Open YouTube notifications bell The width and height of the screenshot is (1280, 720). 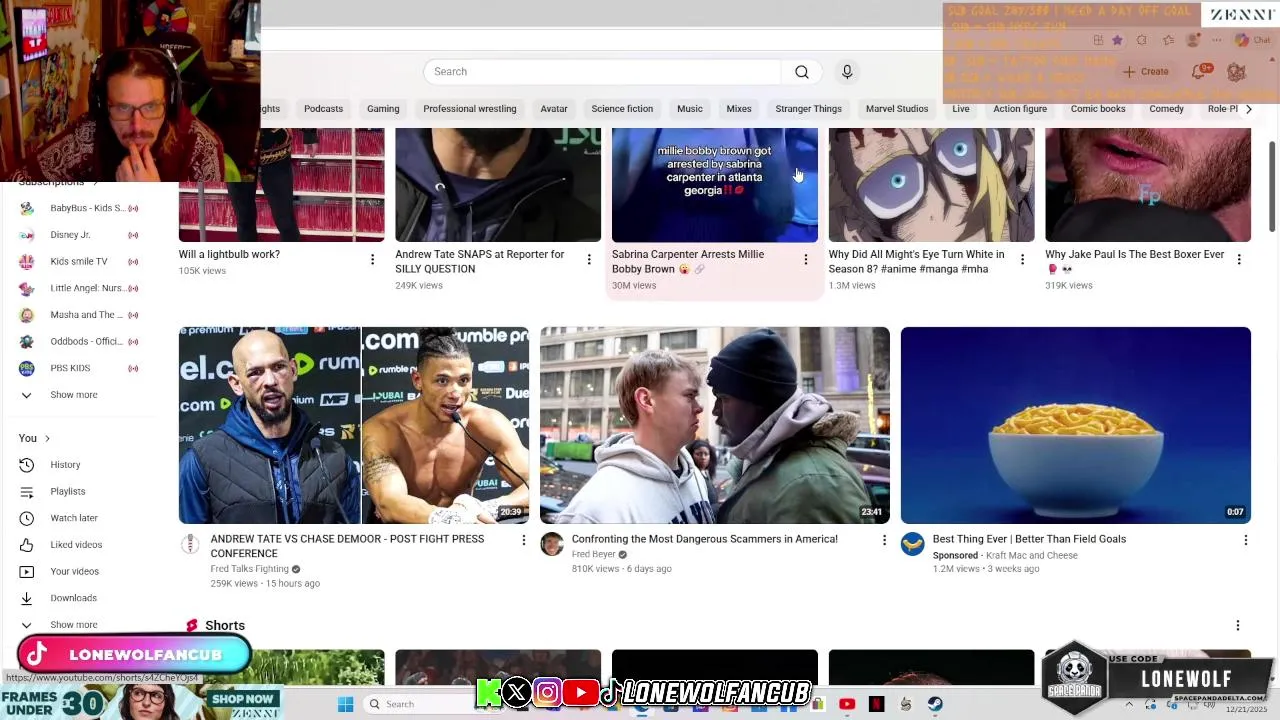point(1199,72)
